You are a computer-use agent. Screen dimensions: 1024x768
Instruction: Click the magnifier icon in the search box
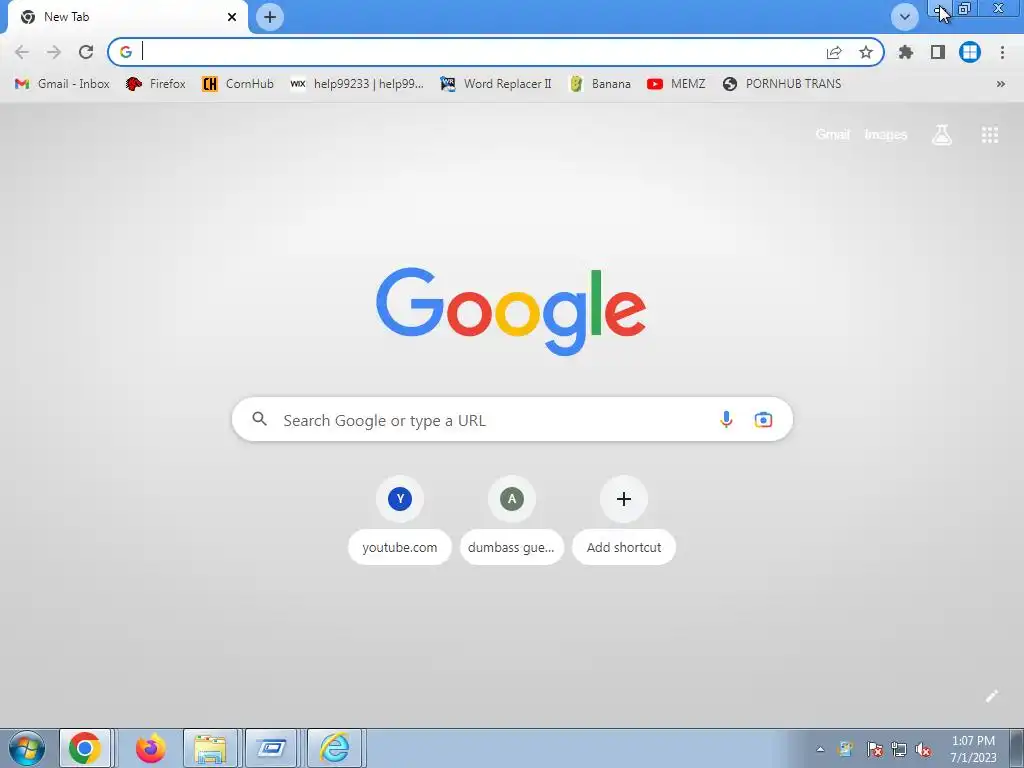coord(259,419)
